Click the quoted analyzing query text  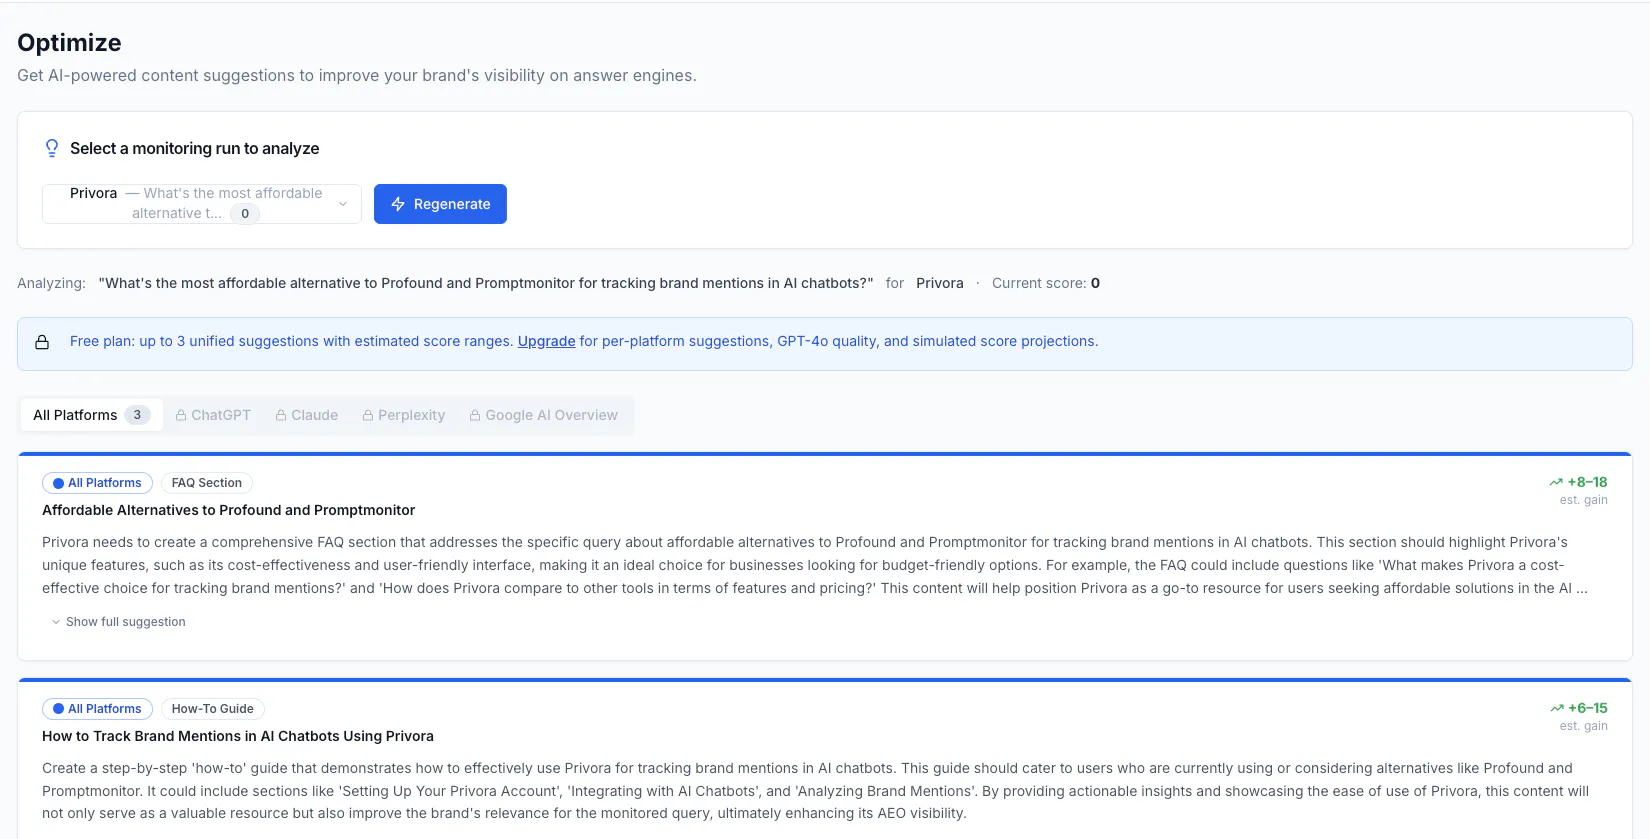point(486,283)
